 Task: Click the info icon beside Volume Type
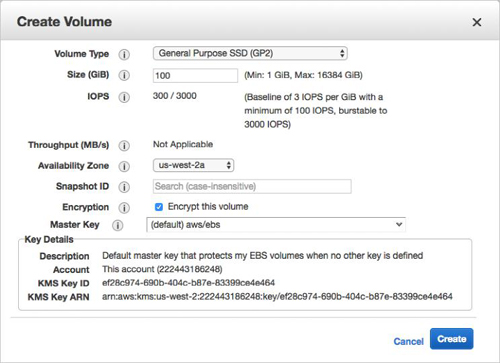coord(124,54)
